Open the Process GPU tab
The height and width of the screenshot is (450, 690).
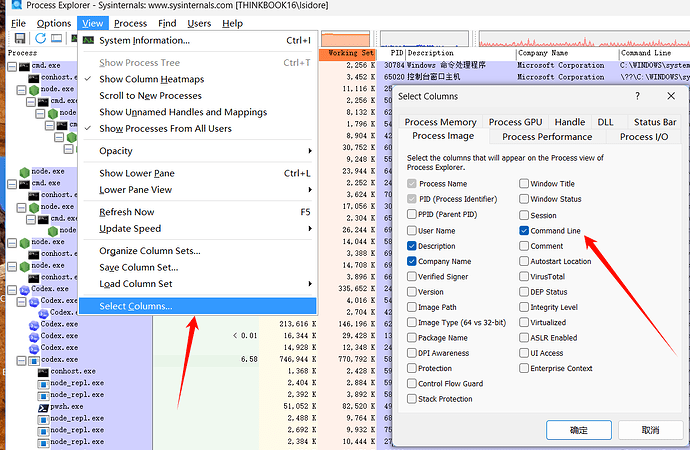[515, 122]
